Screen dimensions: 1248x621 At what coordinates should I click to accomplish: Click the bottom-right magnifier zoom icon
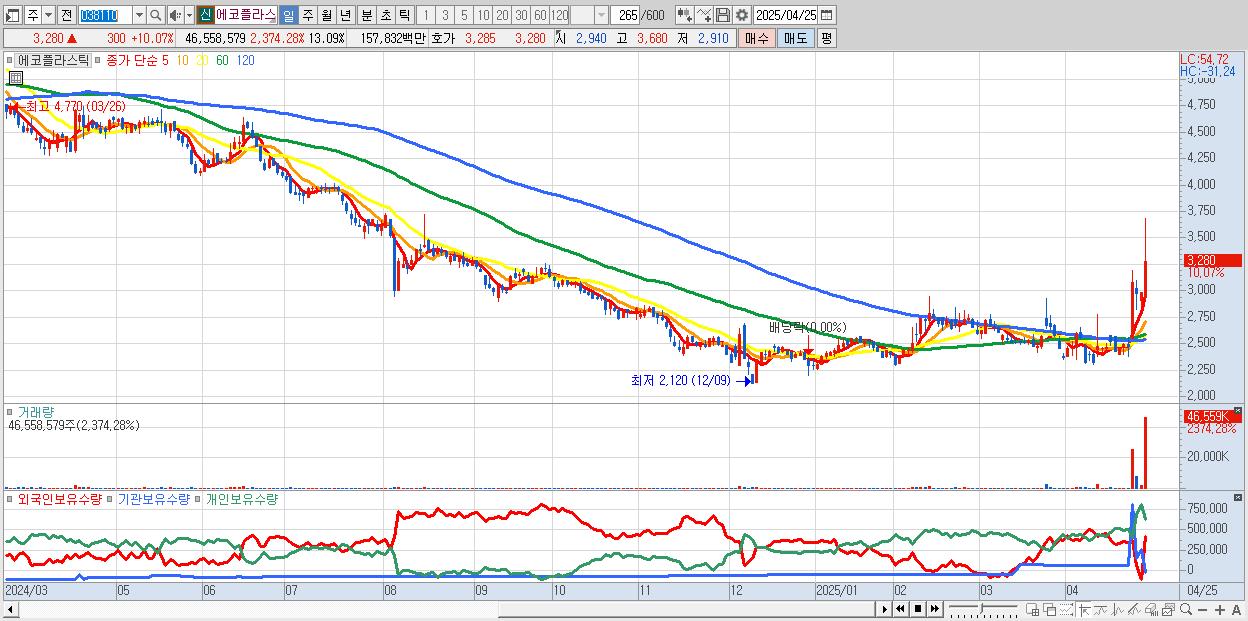coord(1186,609)
